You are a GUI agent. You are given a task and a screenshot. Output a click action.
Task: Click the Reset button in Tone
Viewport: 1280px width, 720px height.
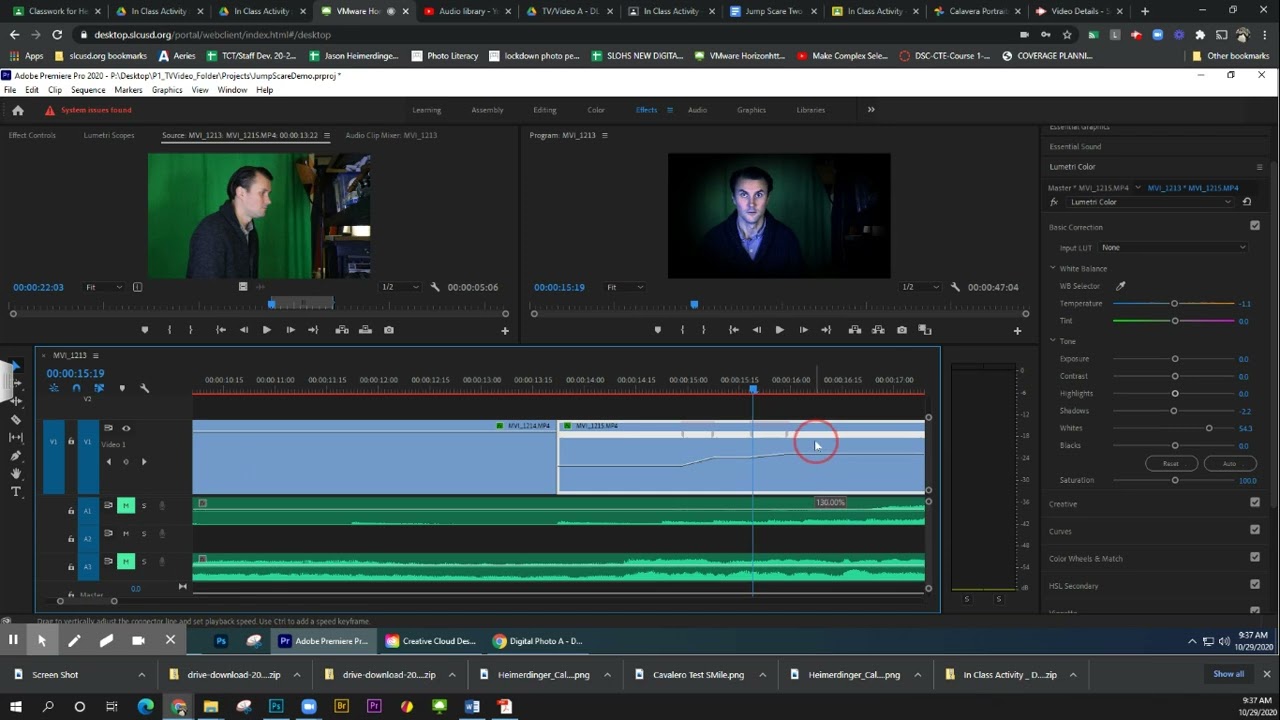(1171, 463)
